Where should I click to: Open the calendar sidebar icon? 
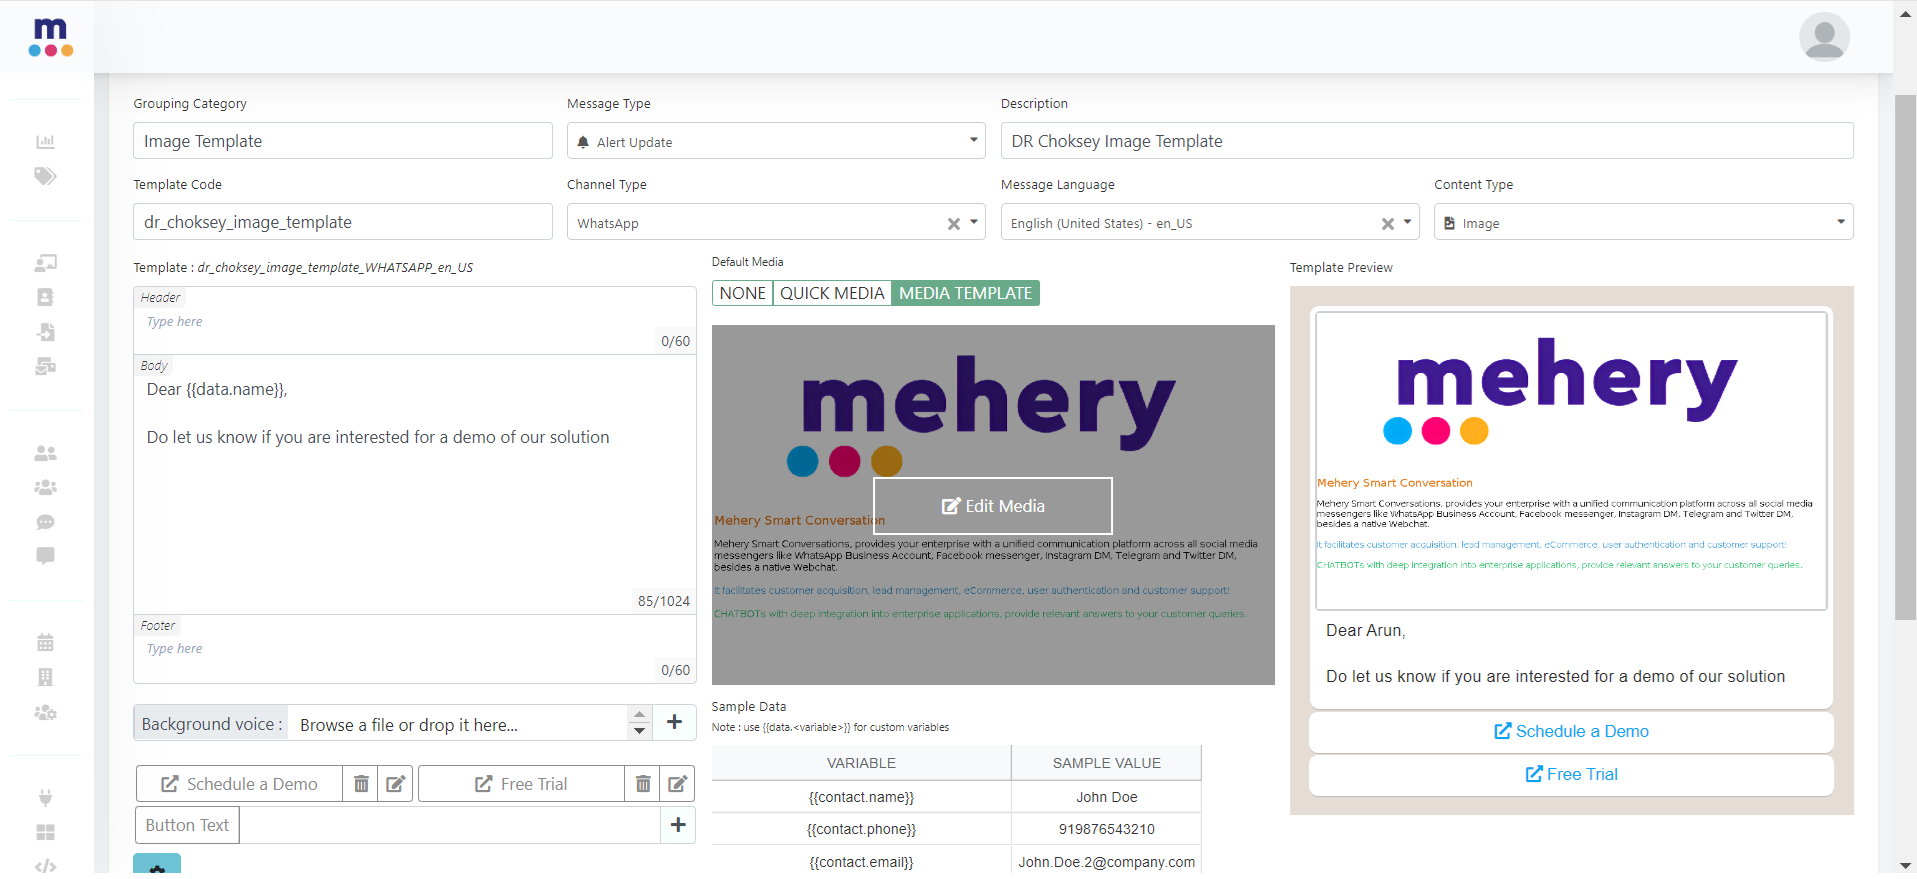pyautogui.click(x=45, y=643)
